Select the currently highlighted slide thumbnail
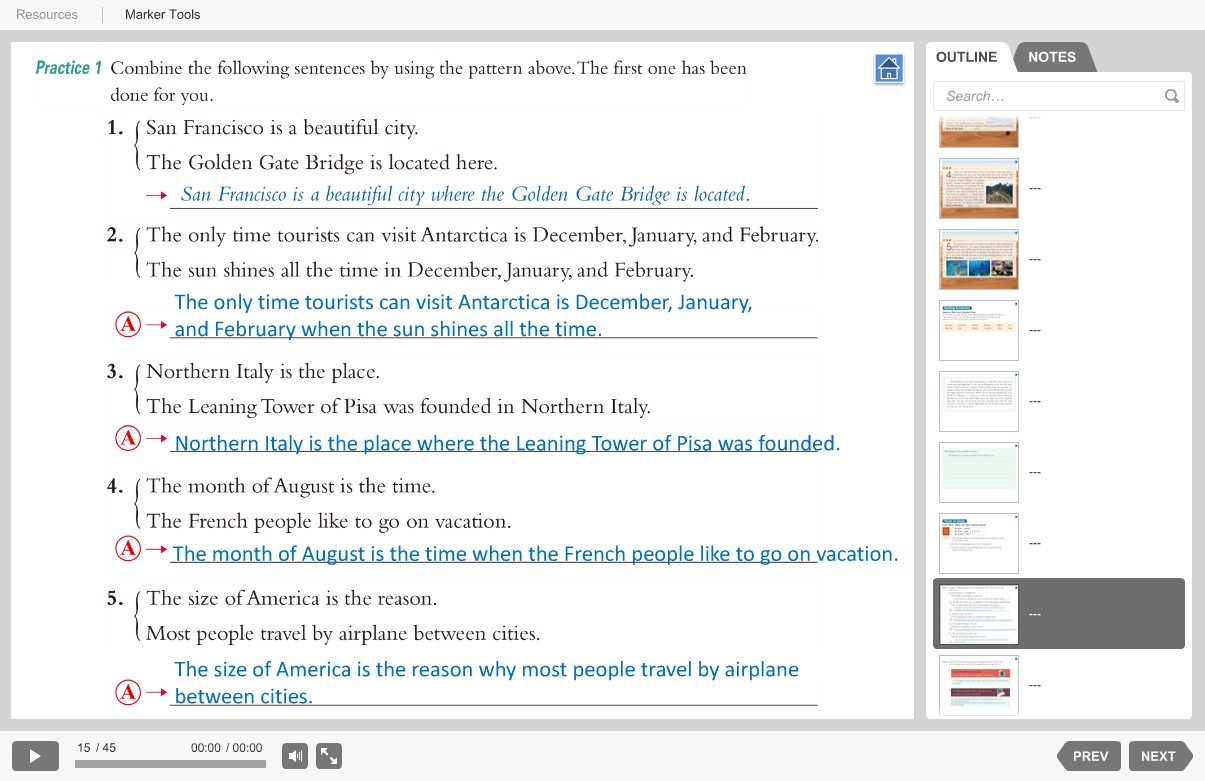Image resolution: width=1205 pixels, height=781 pixels. [979, 614]
